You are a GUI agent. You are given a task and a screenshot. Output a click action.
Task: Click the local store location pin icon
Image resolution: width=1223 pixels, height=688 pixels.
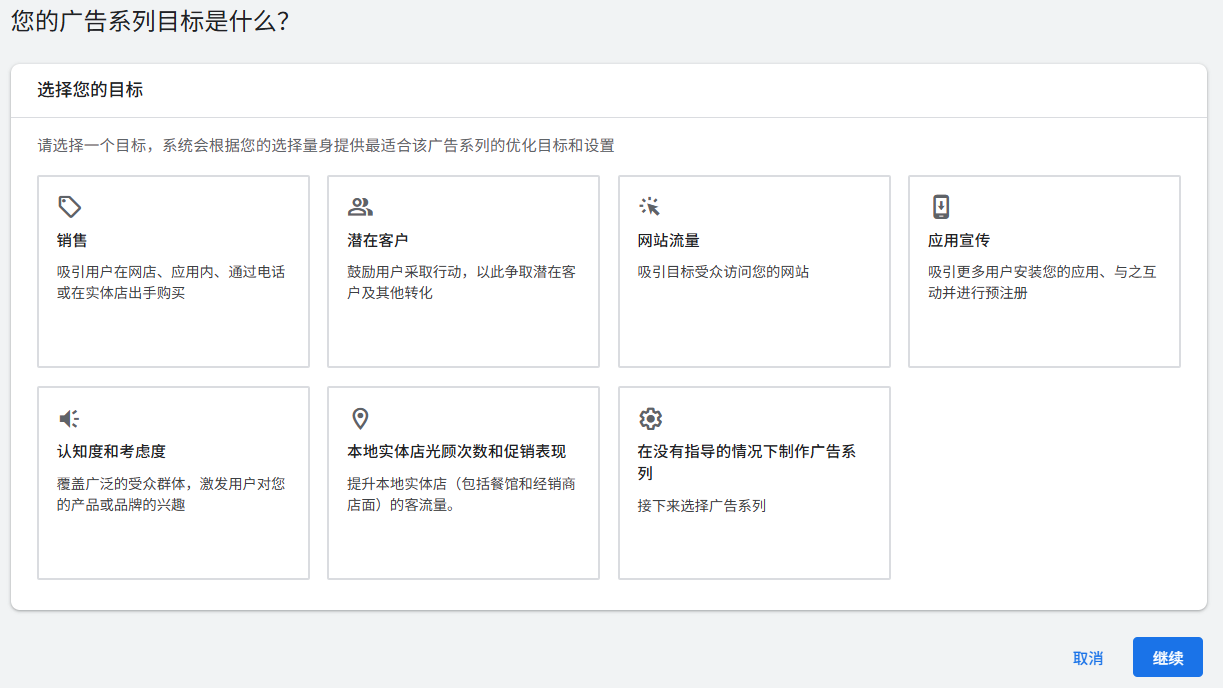[360, 418]
